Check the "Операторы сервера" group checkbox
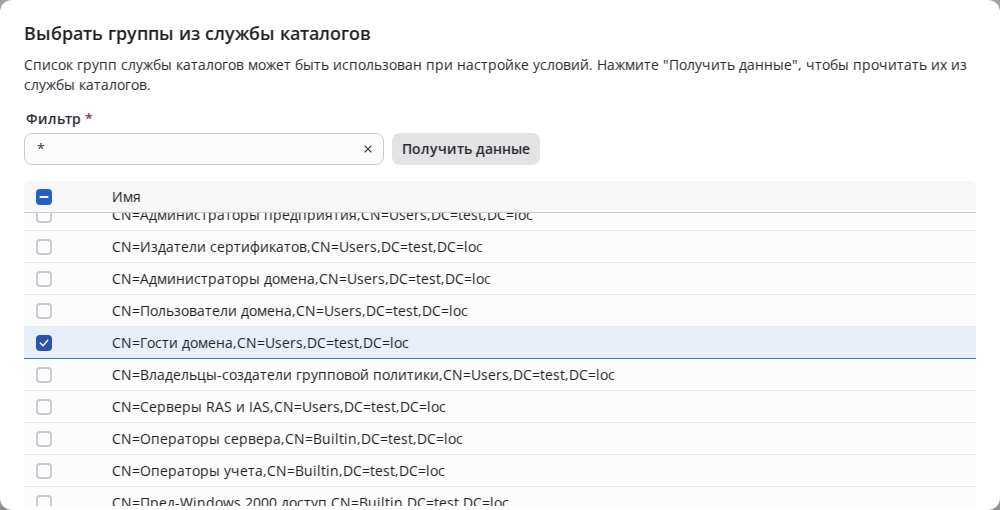The width and height of the screenshot is (1000, 510). point(44,439)
